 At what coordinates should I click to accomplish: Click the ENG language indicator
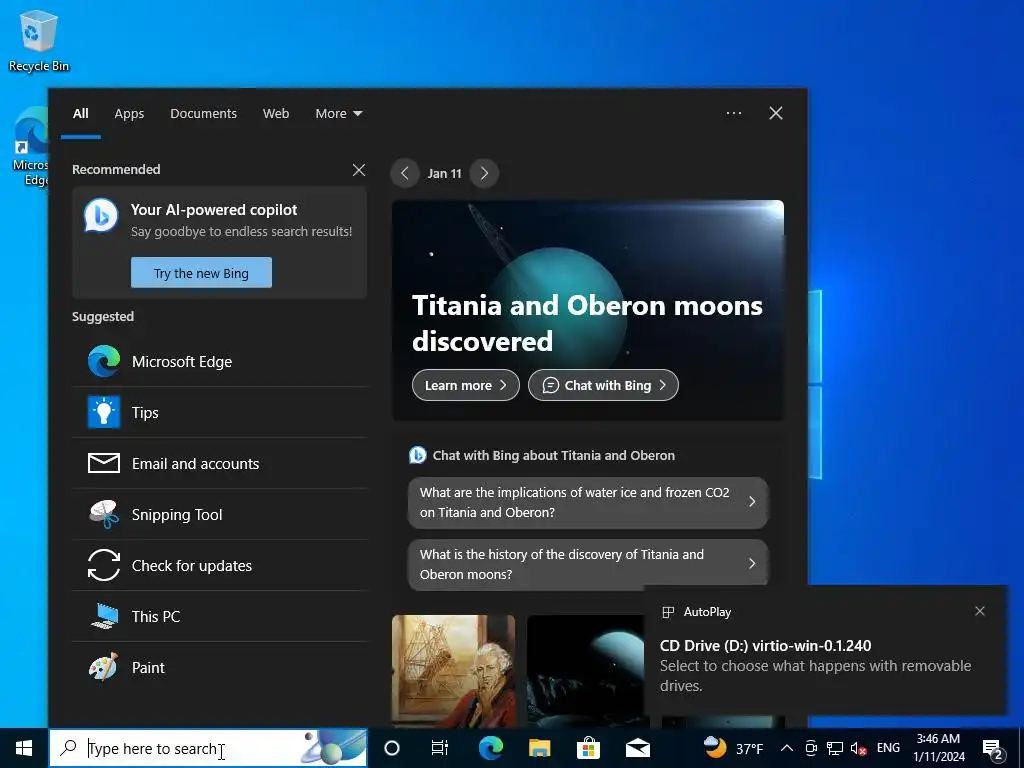coord(888,748)
